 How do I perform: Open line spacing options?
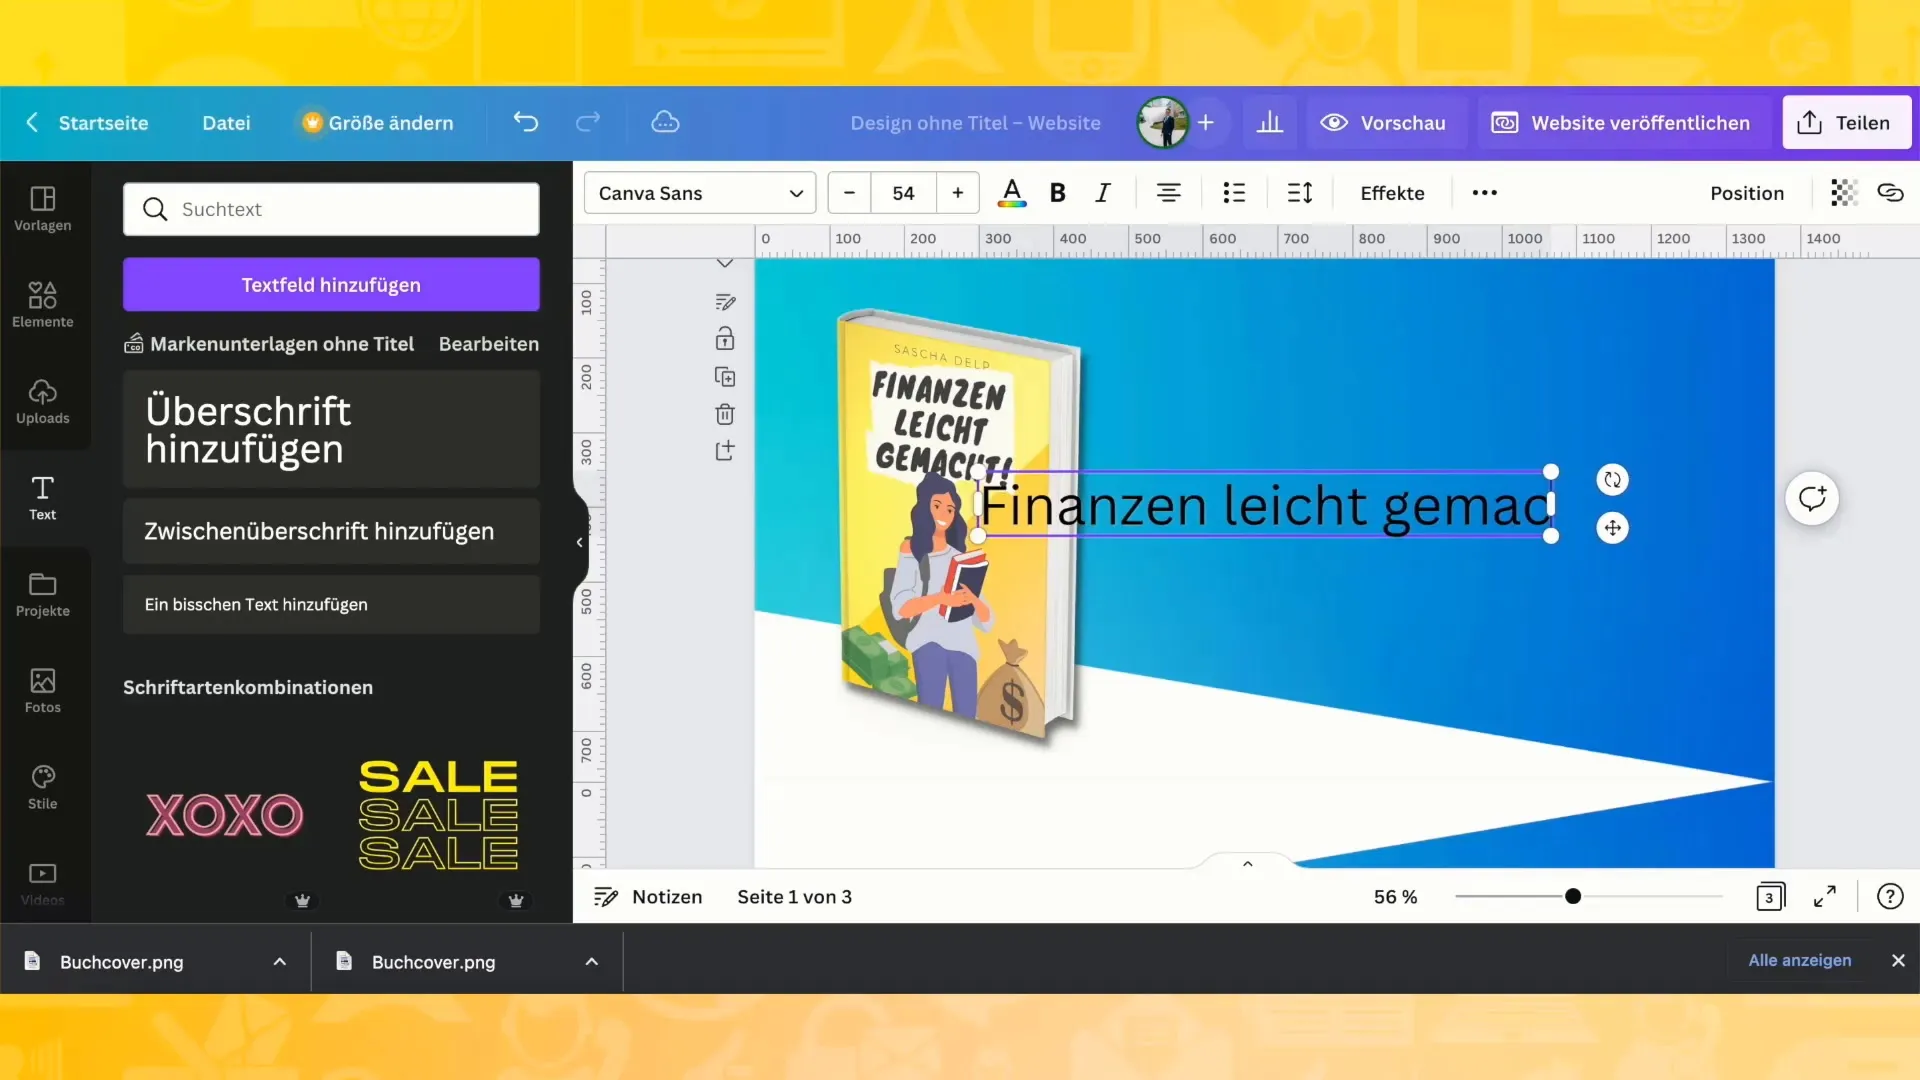[1300, 193]
